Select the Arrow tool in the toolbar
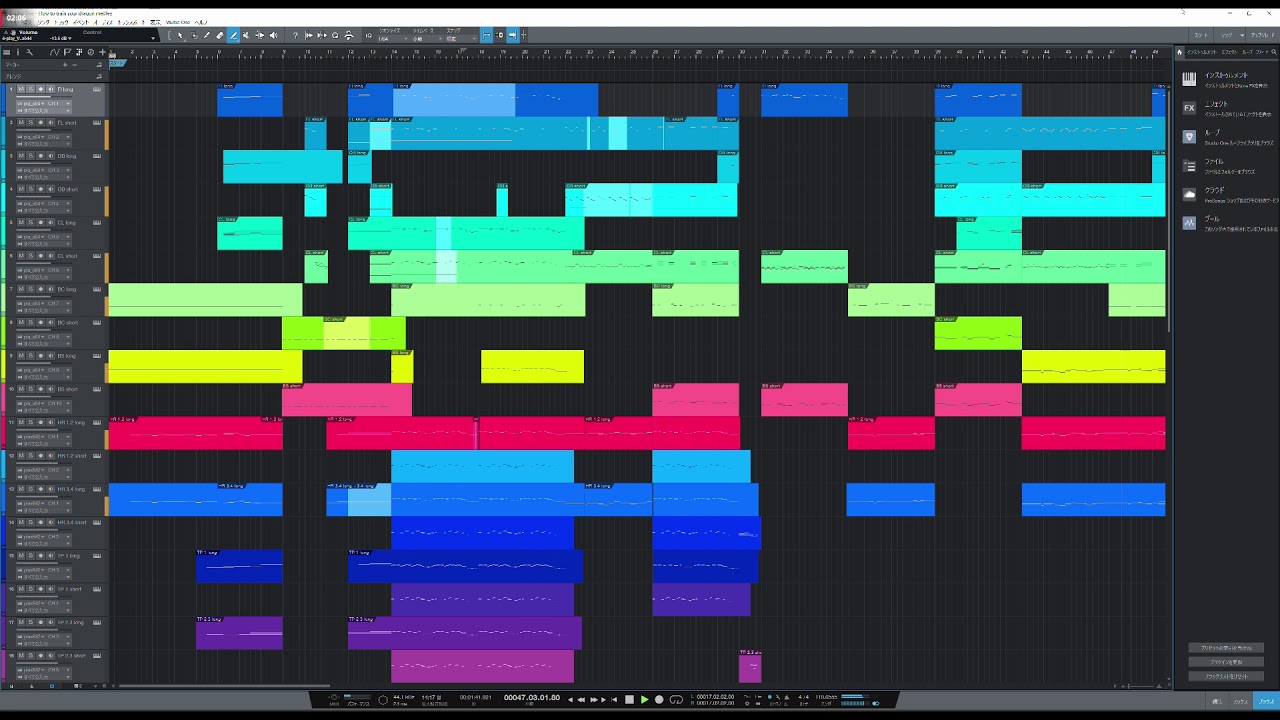This screenshot has width=1280, height=720. click(x=180, y=35)
